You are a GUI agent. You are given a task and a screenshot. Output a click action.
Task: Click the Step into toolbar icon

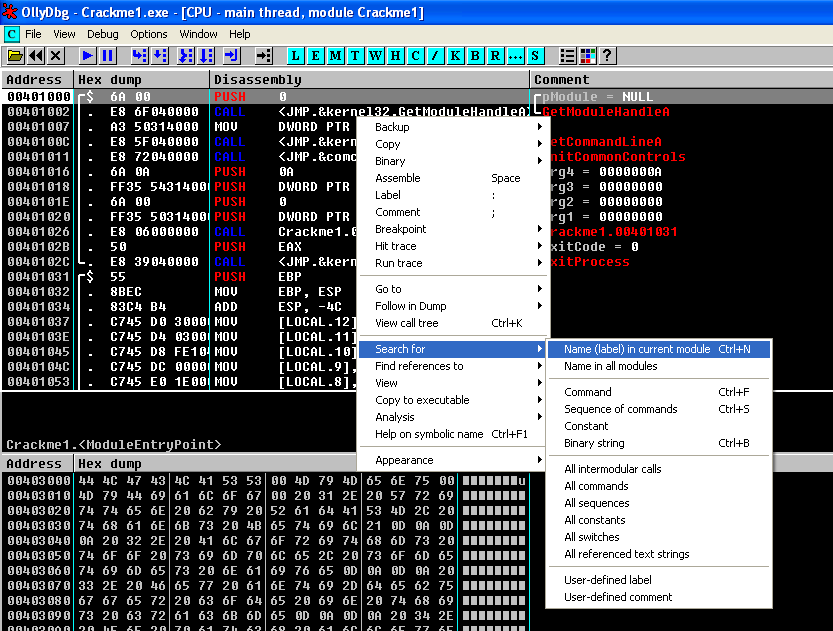140,56
